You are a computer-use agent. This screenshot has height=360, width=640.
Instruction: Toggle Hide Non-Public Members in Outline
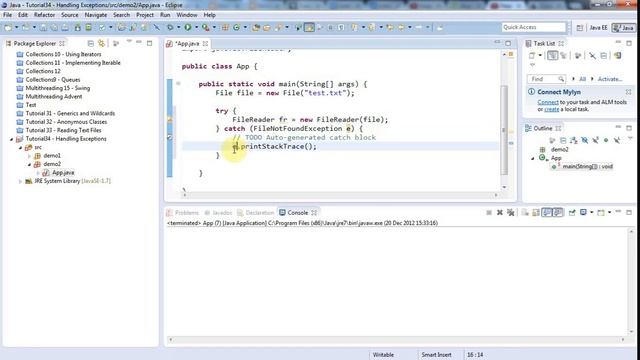coord(606,140)
